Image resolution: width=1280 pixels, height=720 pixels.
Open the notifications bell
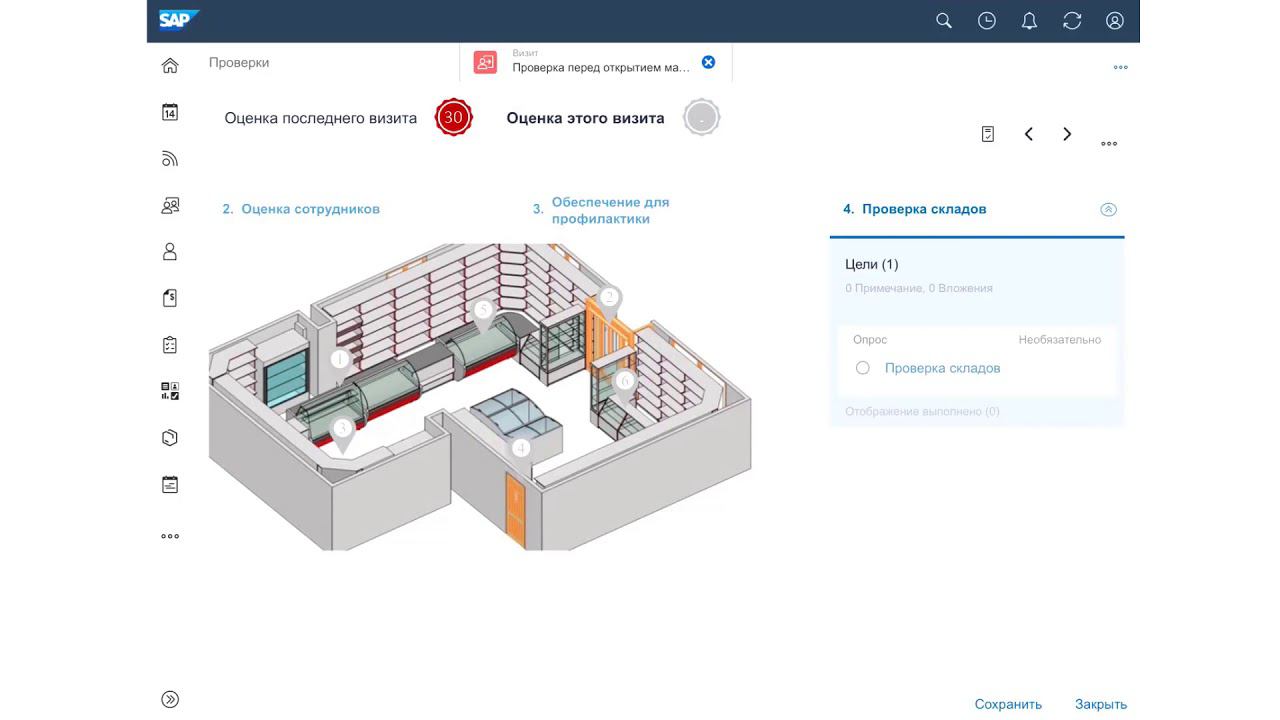(x=1029, y=21)
